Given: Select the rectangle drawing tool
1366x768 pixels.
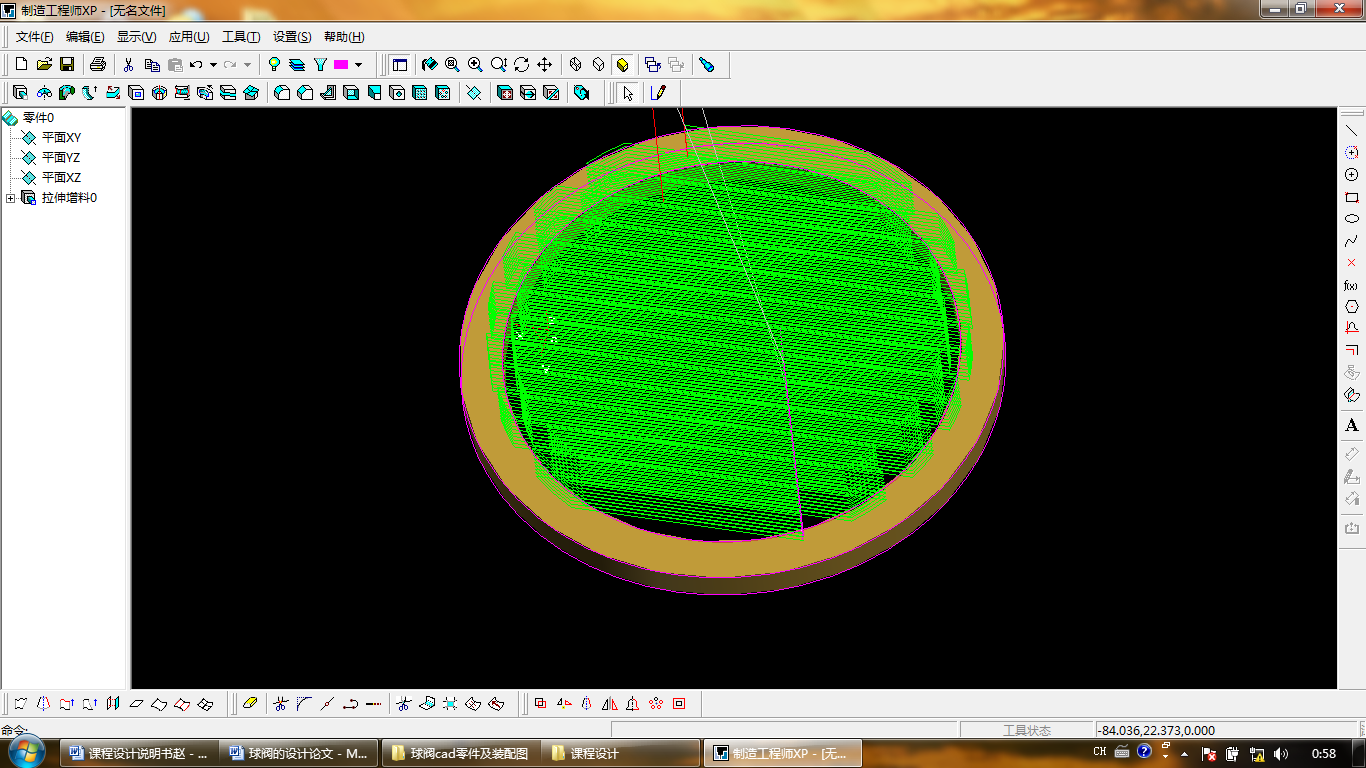Looking at the screenshot, I should coord(1352,197).
